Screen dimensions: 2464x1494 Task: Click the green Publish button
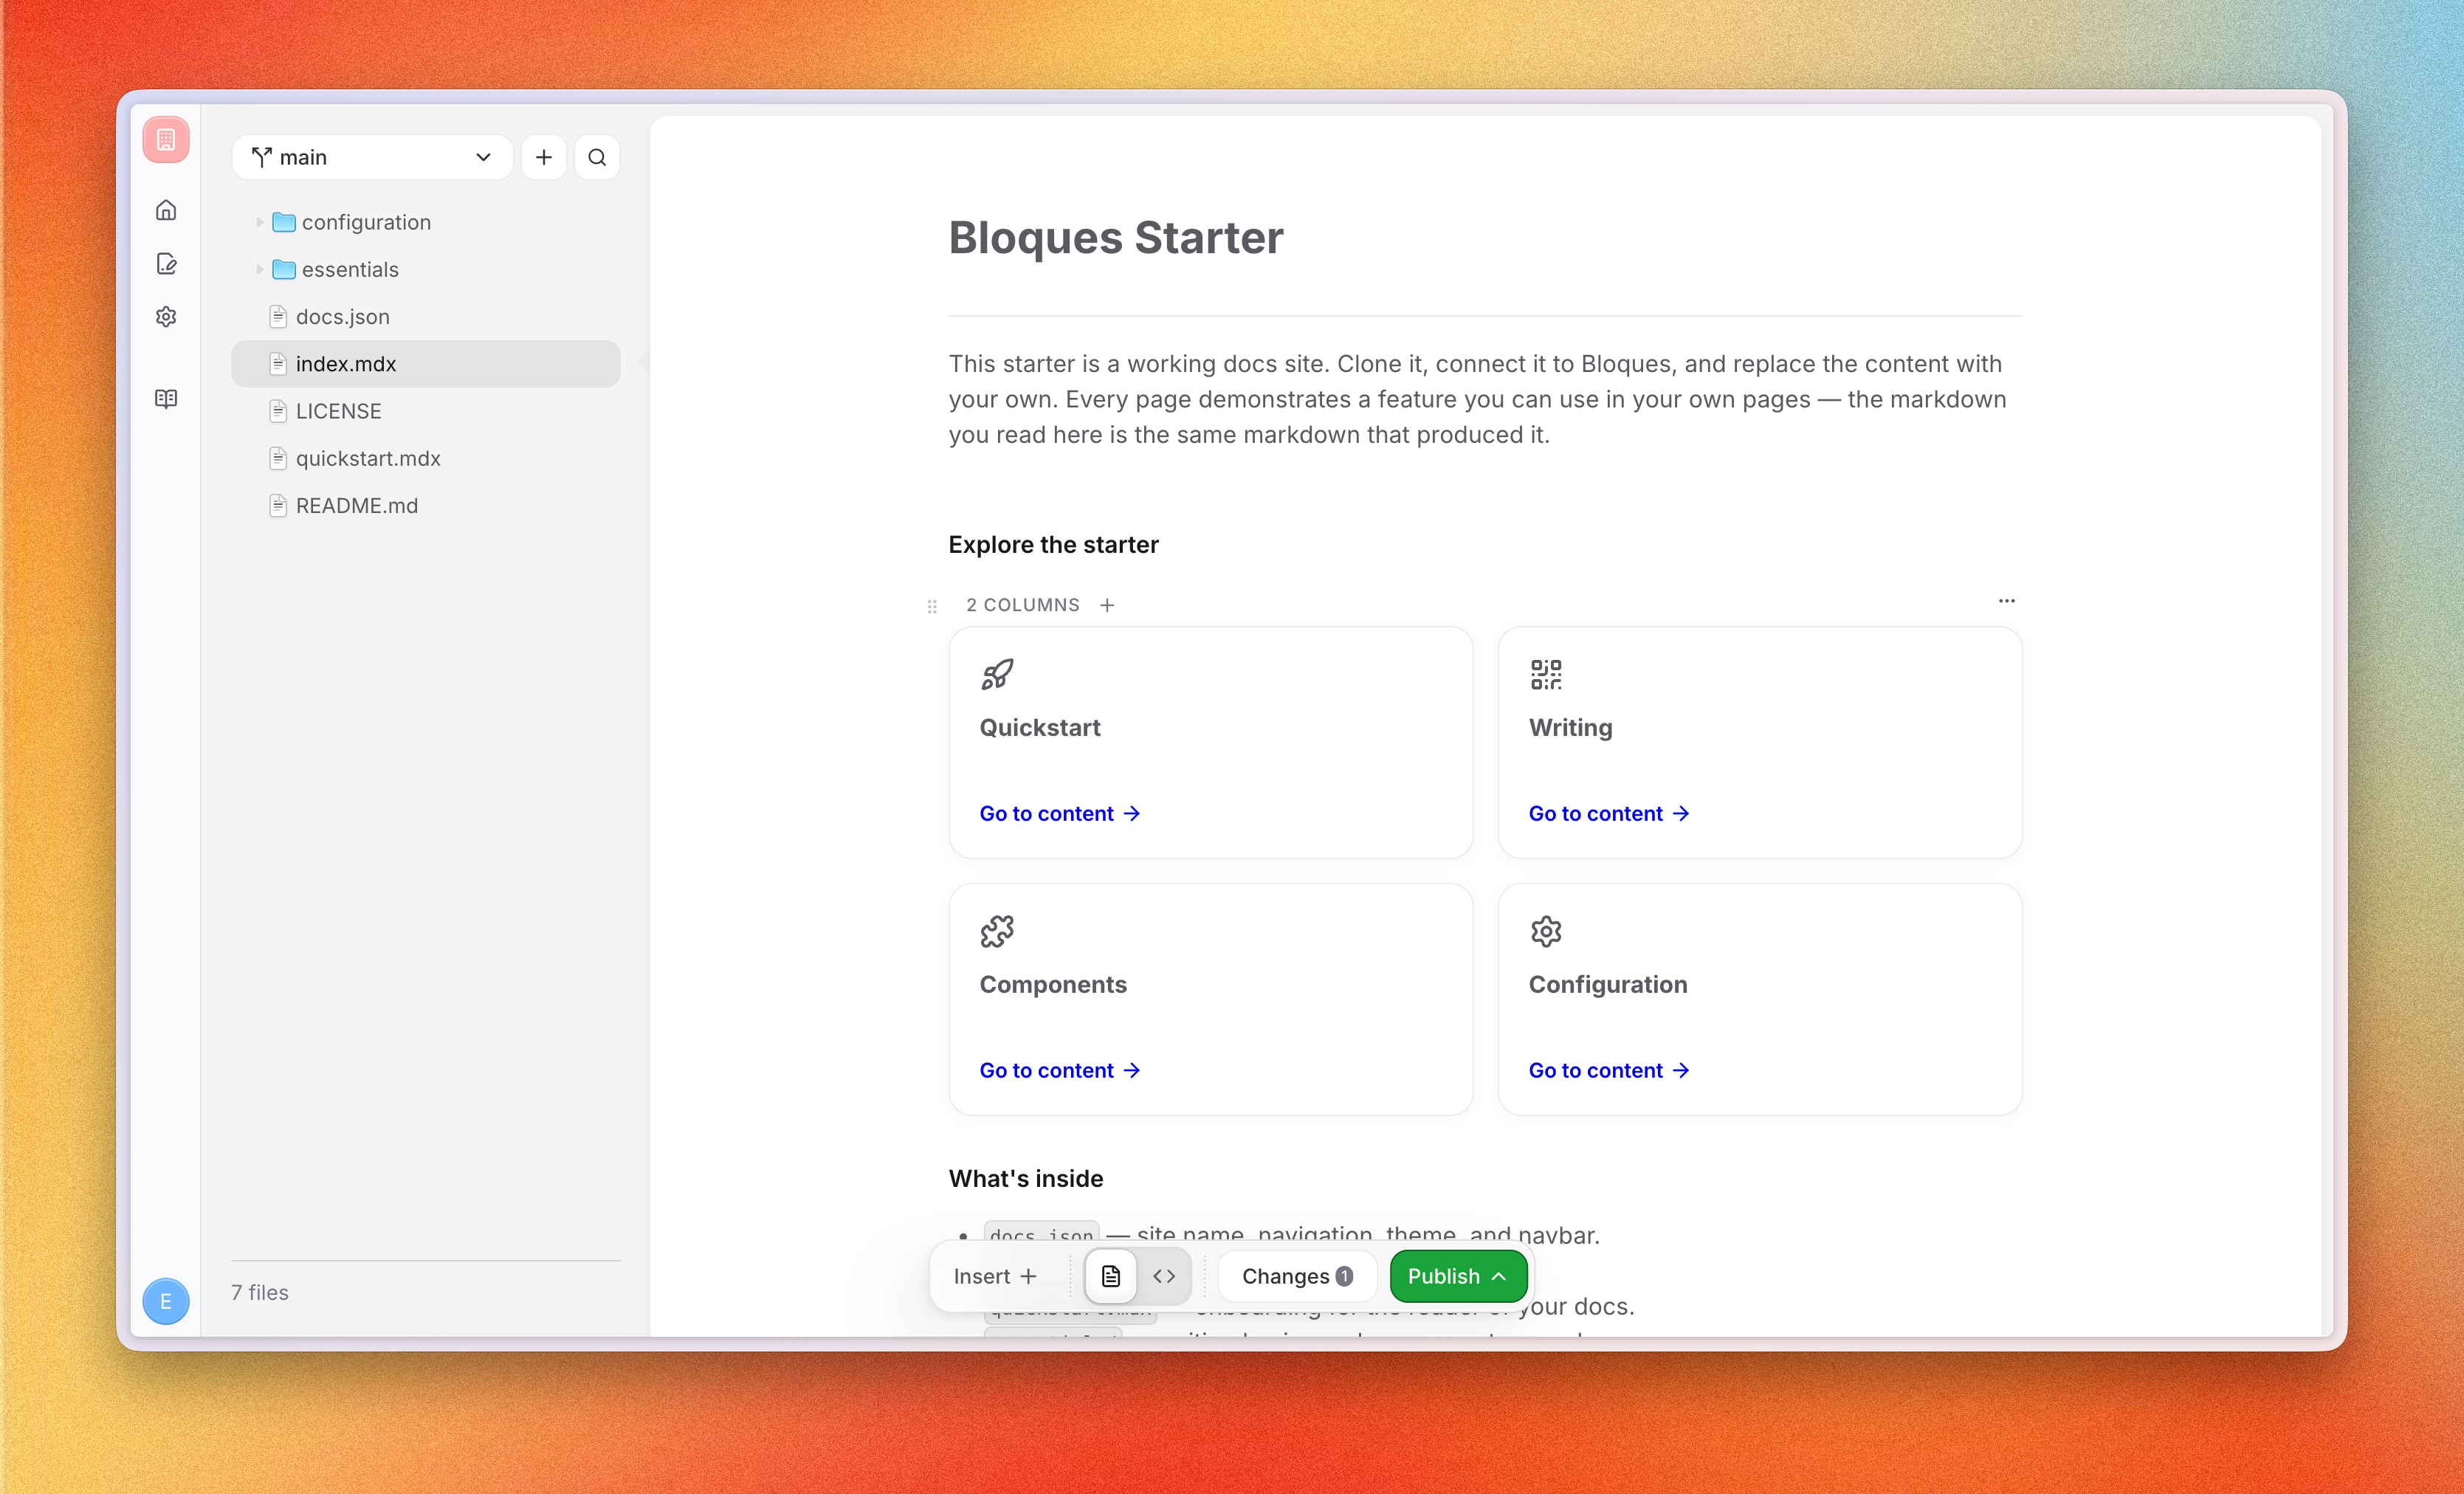1458,1276
